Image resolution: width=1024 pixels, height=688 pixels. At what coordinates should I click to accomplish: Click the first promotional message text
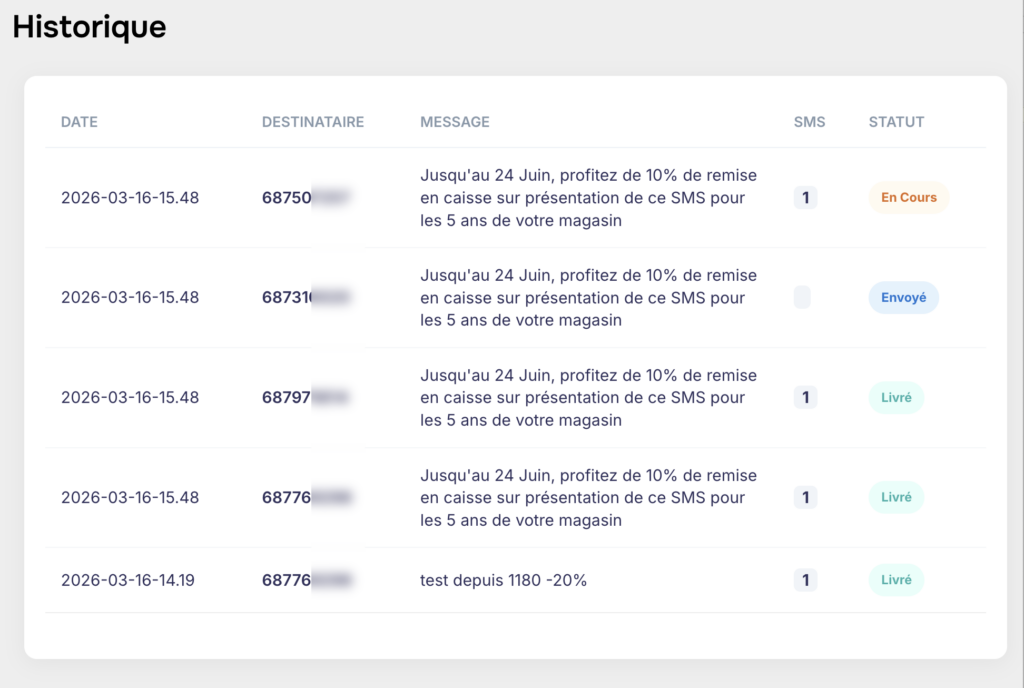pos(588,197)
